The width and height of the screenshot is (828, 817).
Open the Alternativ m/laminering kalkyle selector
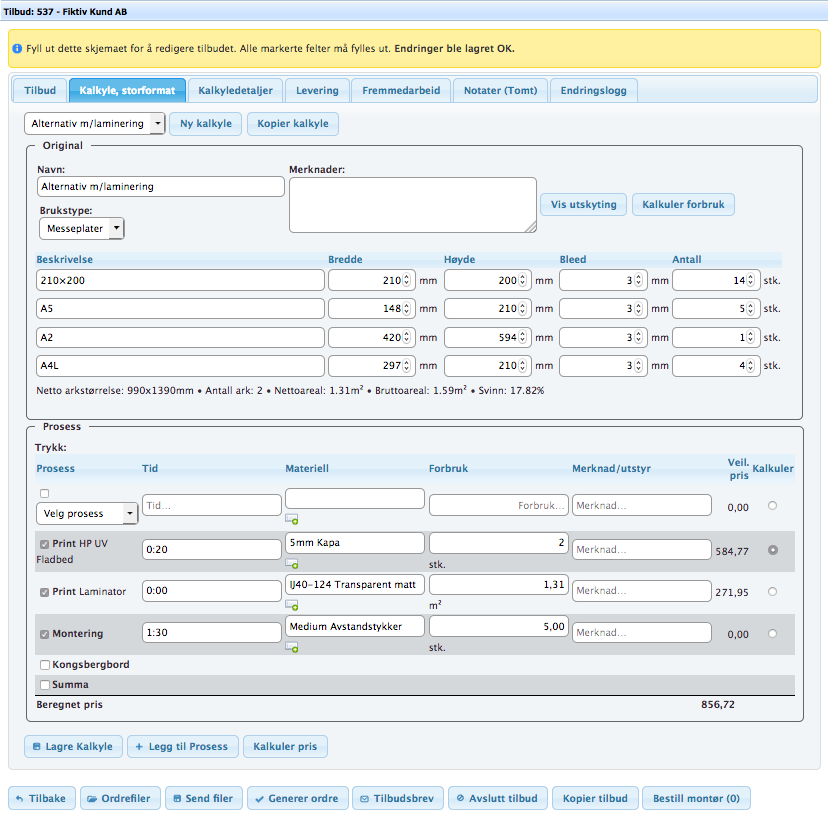tap(96, 124)
